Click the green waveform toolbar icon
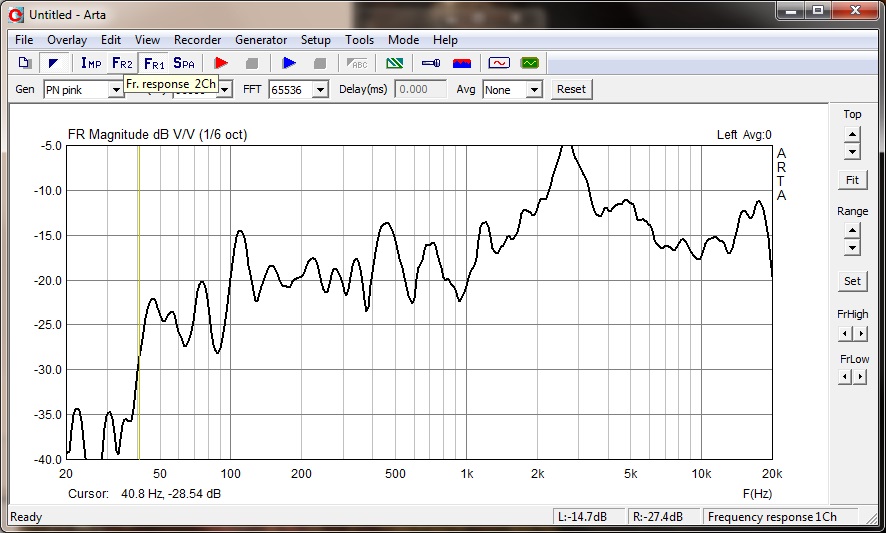Screen dimensions: 886x533 [x=530, y=63]
